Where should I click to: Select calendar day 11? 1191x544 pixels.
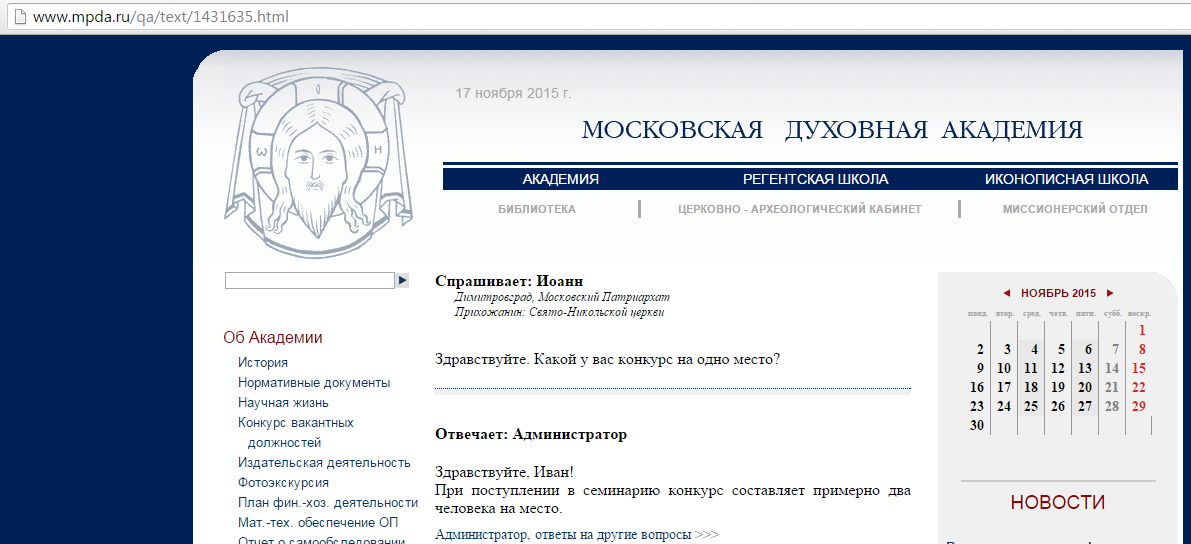(1031, 368)
